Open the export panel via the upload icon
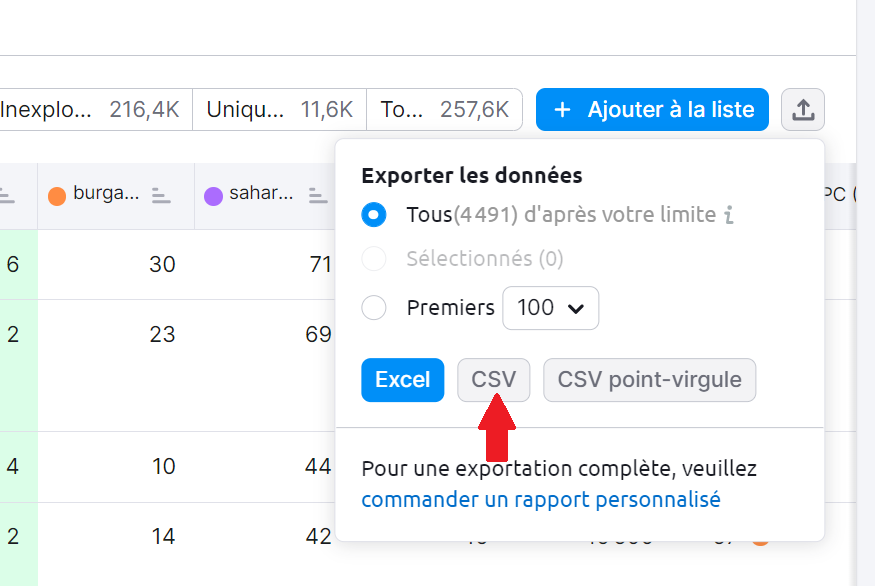 pos(803,110)
